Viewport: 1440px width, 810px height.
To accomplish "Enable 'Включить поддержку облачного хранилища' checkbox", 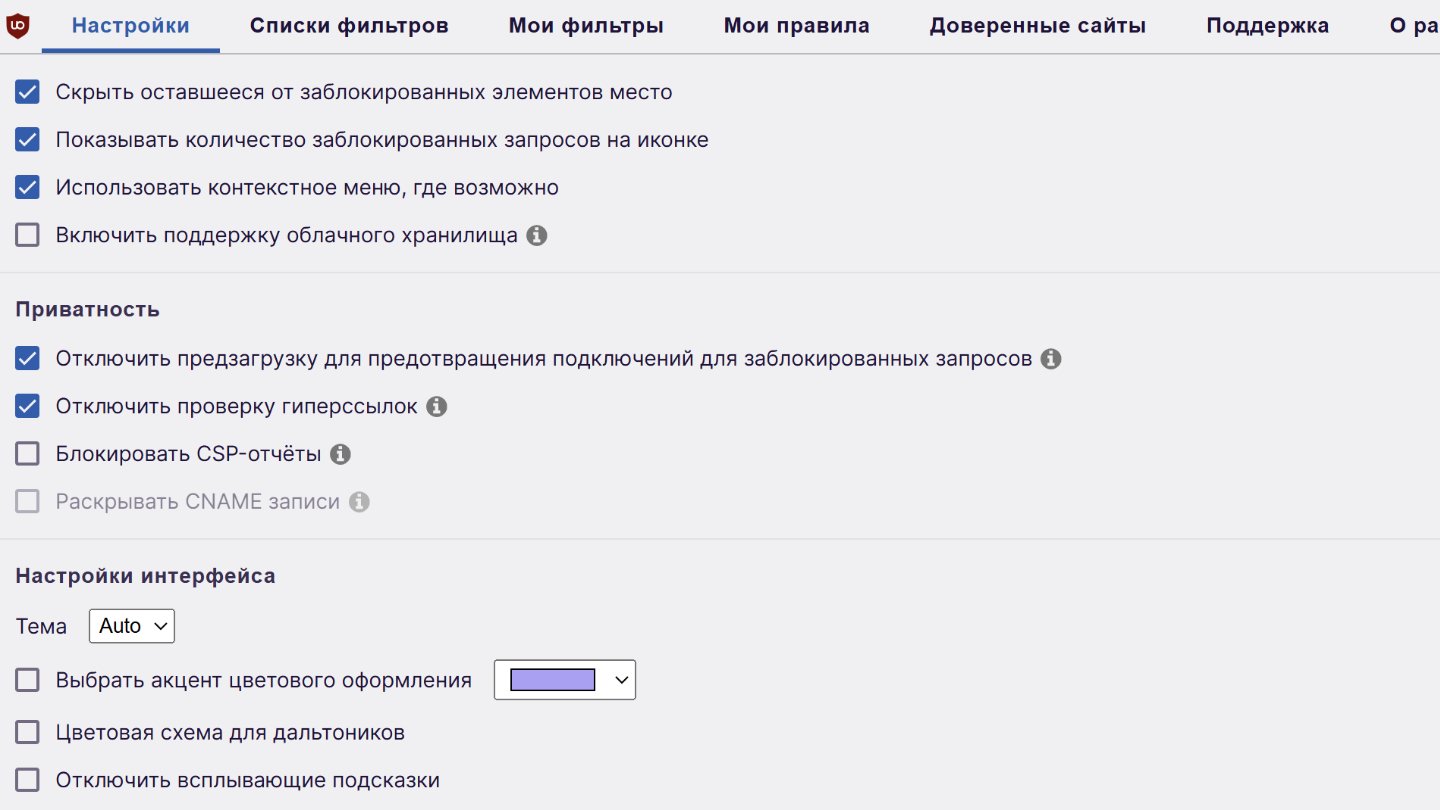I will coord(27,235).
